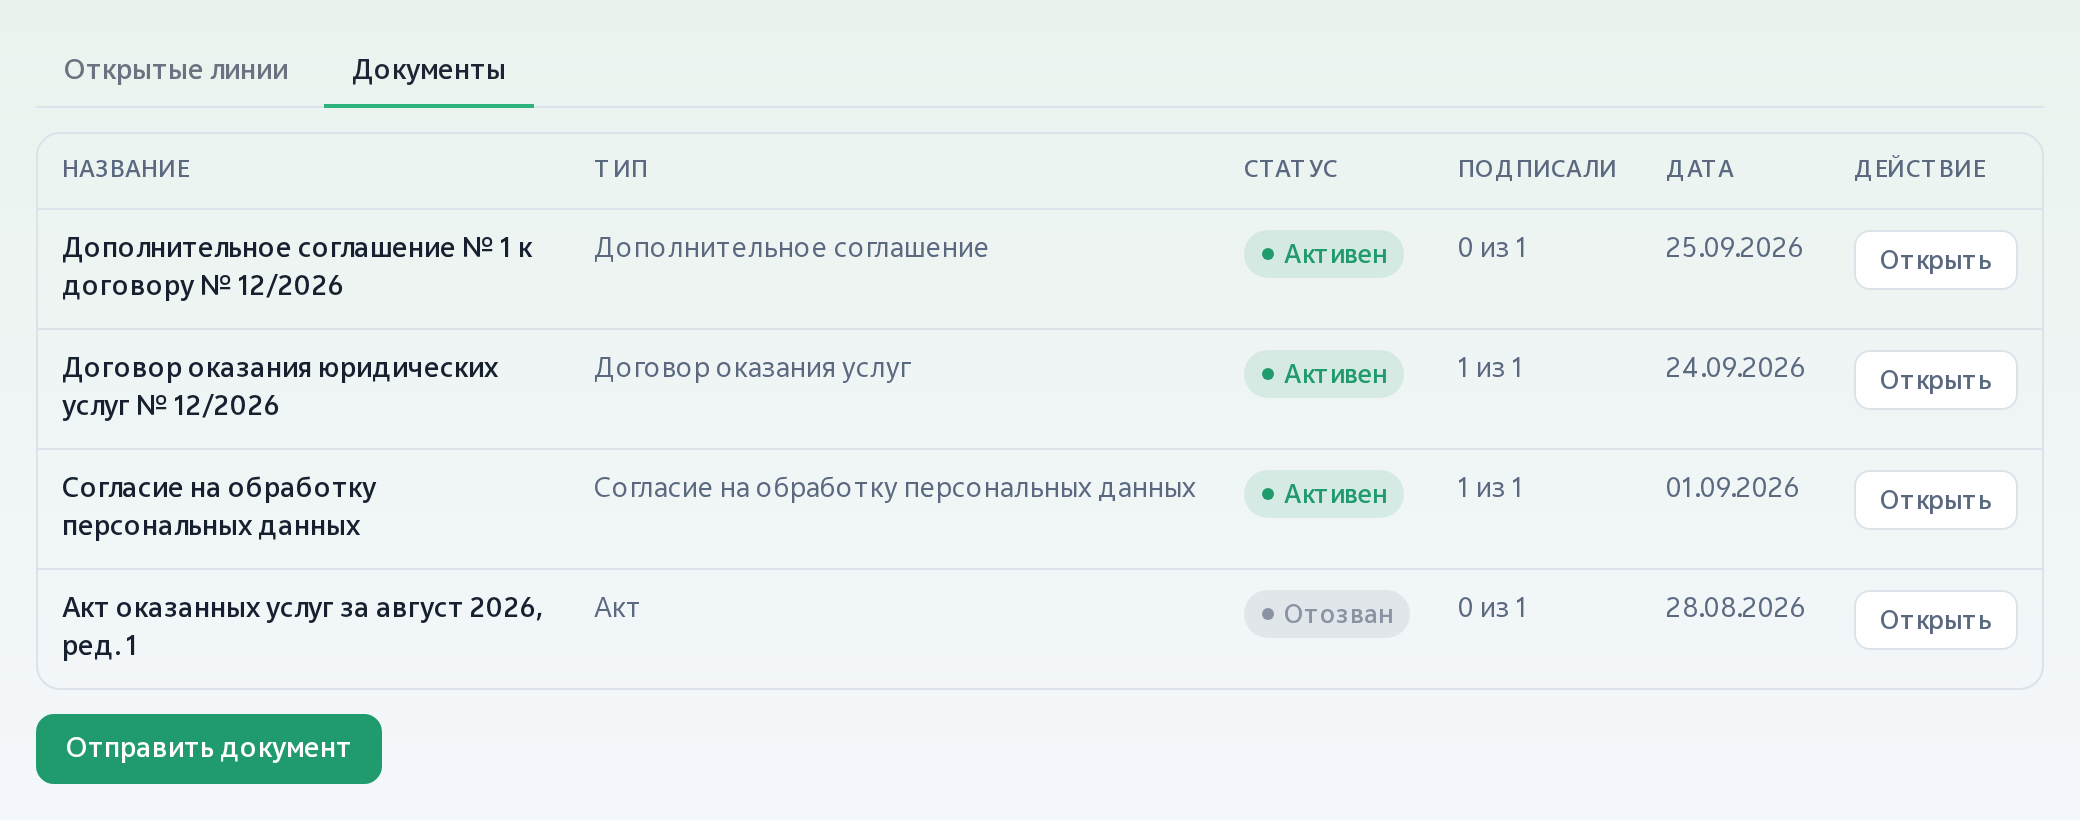This screenshot has height=820, width=2080.
Task: Click the type cell Договор оказания услуг
Action: [x=752, y=368]
